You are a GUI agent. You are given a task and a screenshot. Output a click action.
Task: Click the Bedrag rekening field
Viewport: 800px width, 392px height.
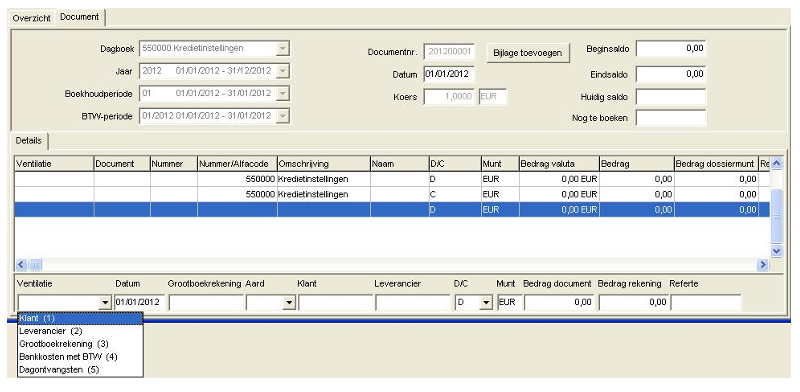click(x=634, y=302)
